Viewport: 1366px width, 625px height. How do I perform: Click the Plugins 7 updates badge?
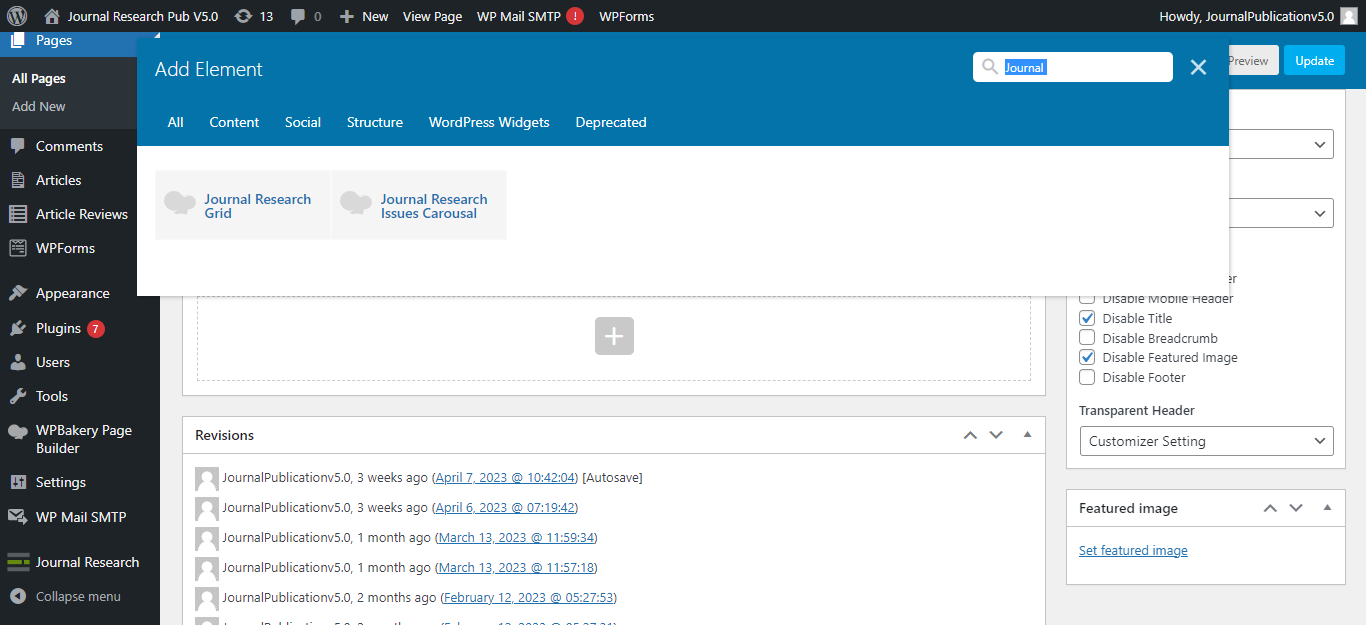pos(96,328)
